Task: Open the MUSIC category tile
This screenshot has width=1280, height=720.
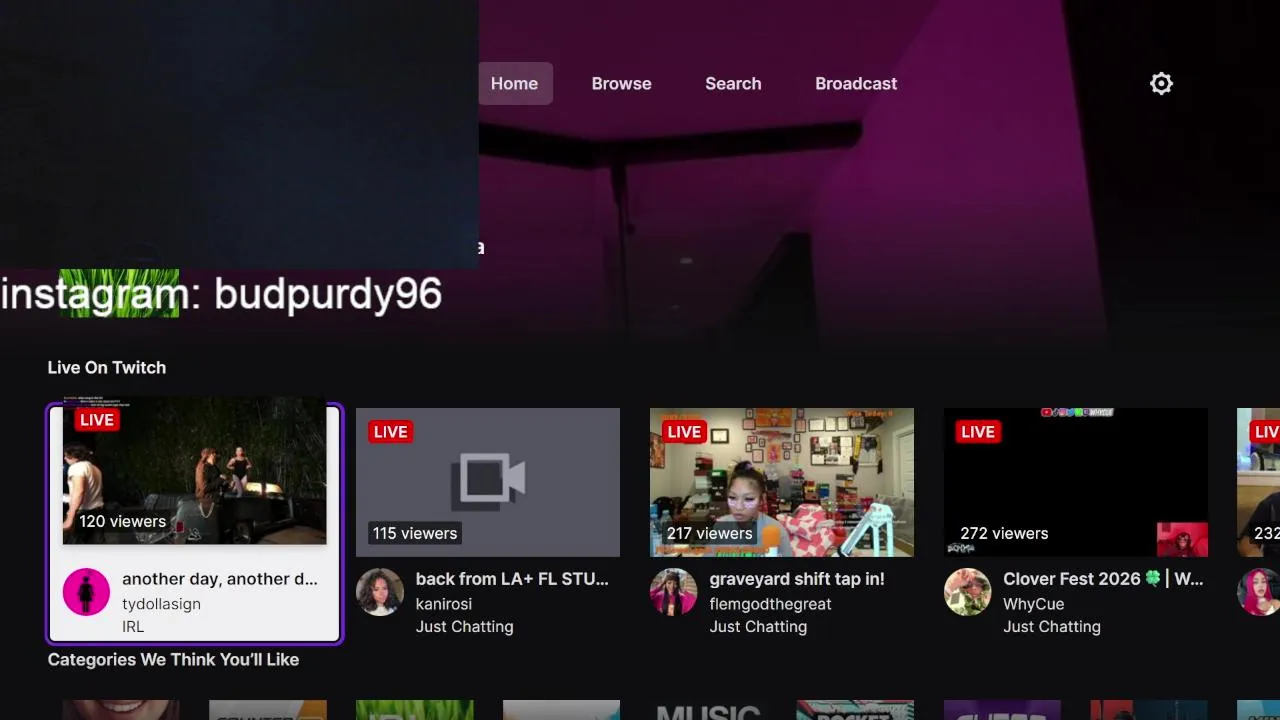Action: pyautogui.click(x=708, y=710)
